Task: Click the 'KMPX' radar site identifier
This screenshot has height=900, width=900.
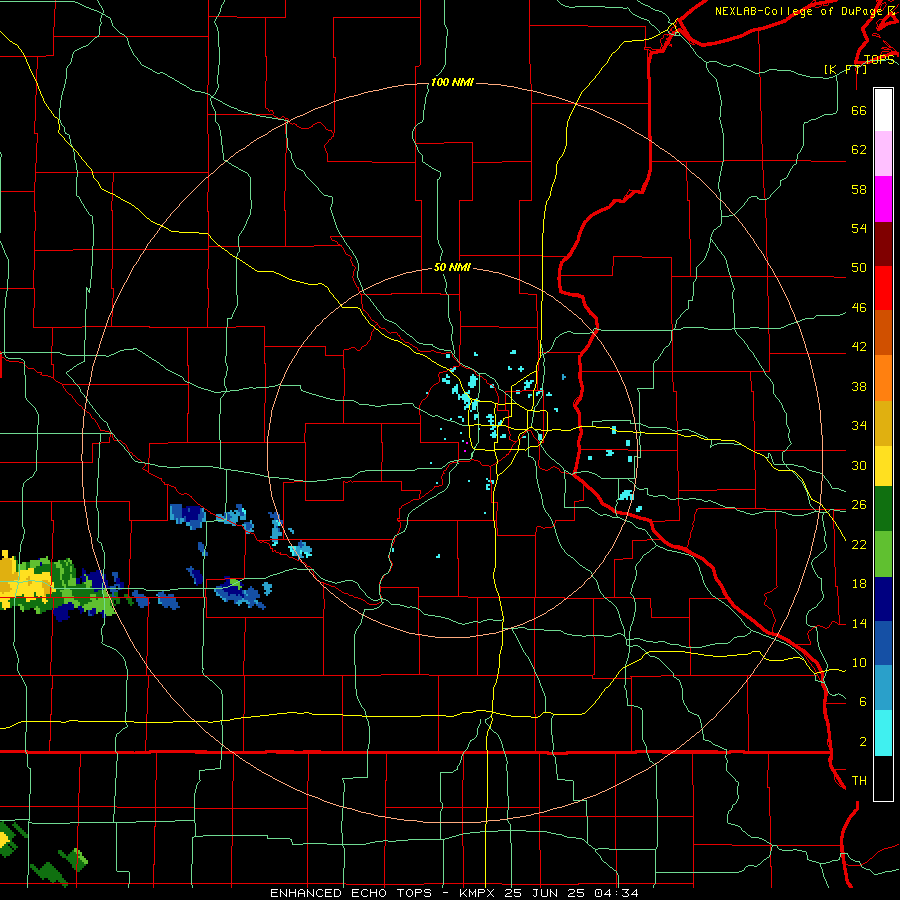Action: coord(478,893)
